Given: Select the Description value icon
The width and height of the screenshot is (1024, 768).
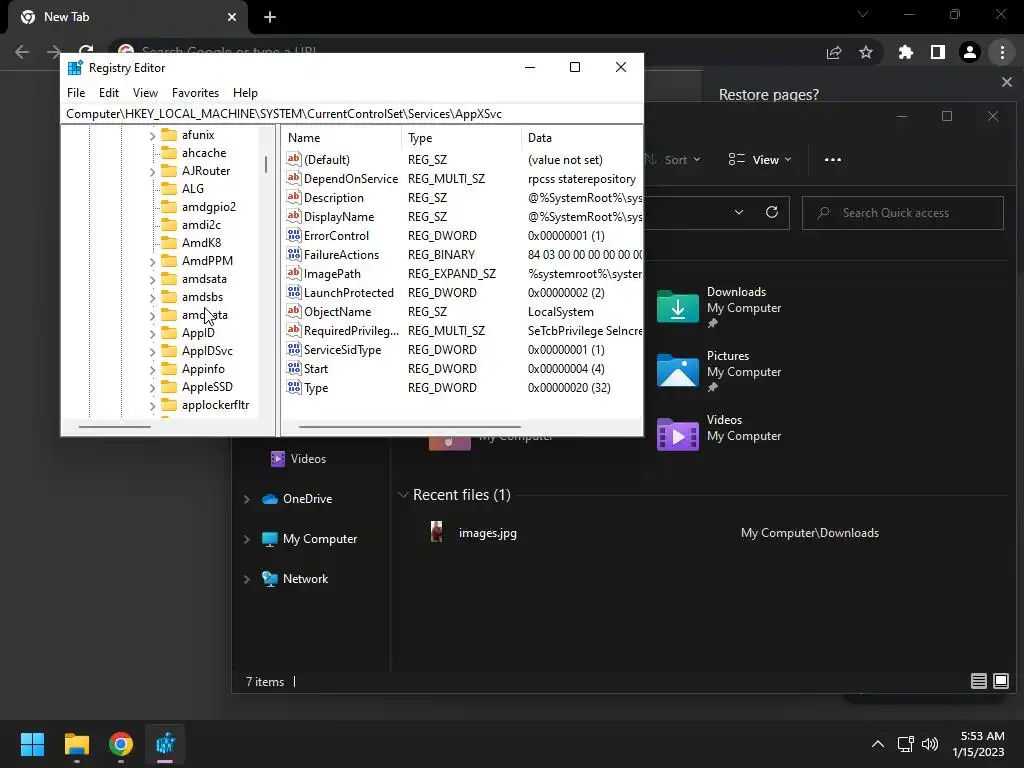Looking at the screenshot, I should click(294, 197).
